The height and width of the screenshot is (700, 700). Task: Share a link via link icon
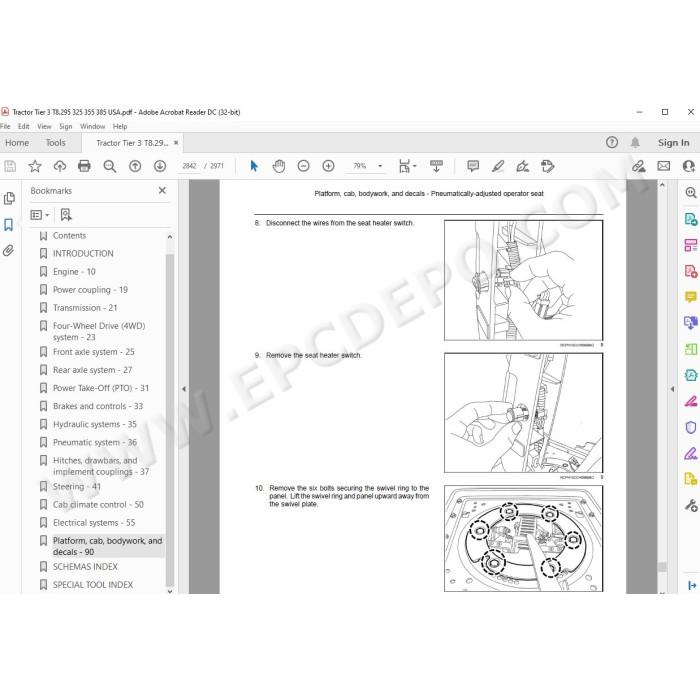639,167
